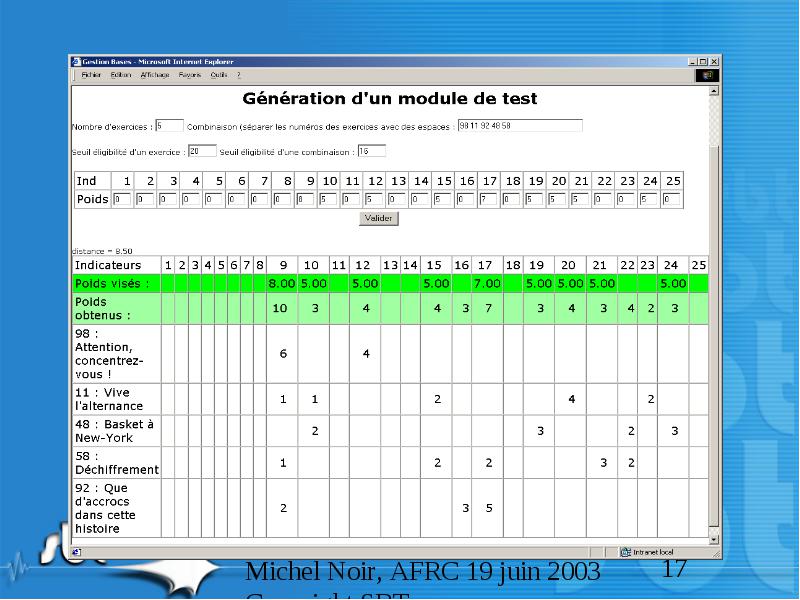Click the Intranet local zone icon

click(x=626, y=552)
